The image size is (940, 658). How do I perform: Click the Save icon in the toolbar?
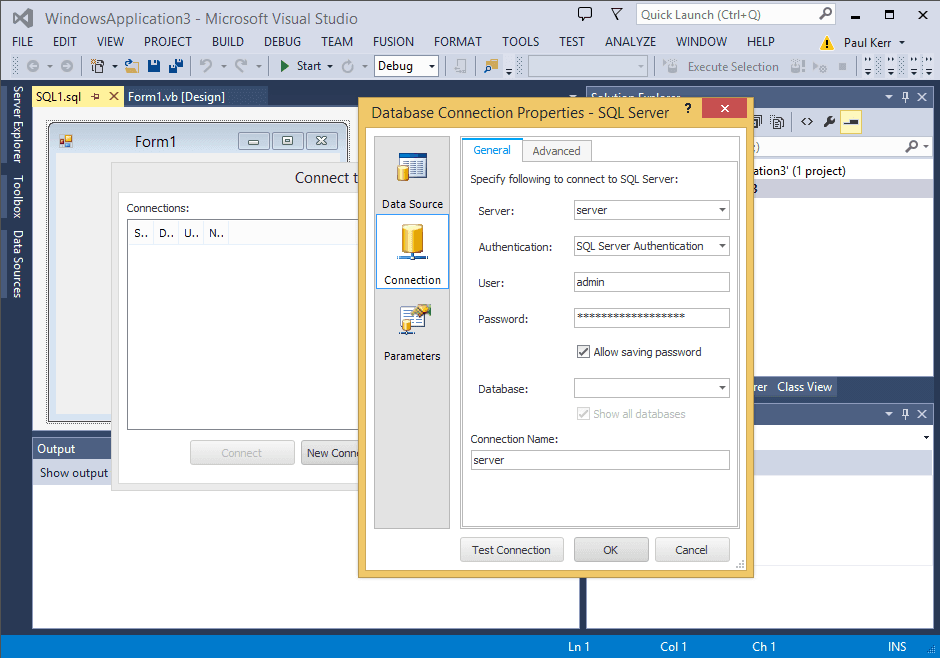point(154,66)
